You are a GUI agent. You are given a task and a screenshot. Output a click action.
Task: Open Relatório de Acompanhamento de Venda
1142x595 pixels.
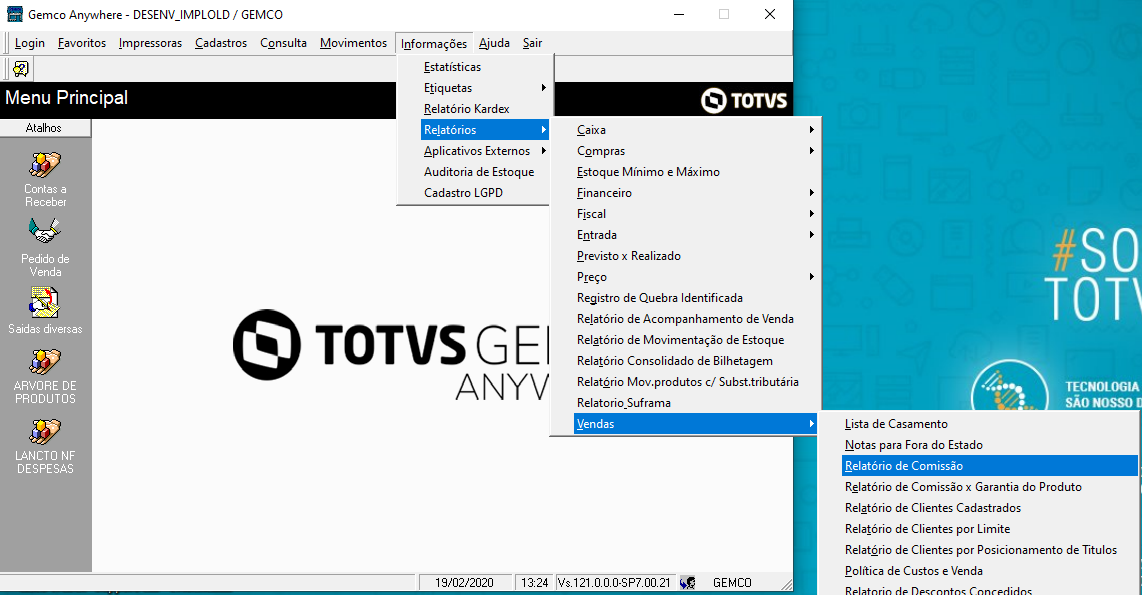[x=685, y=319]
